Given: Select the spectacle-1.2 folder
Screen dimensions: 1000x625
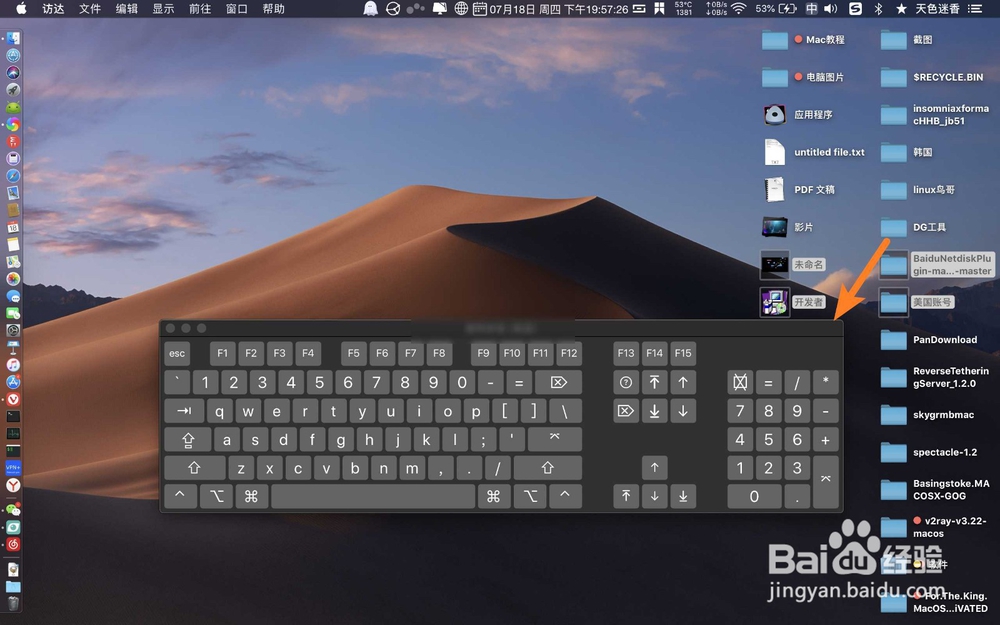Looking at the screenshot, I should pyautogui.click(x=929, y=453).
